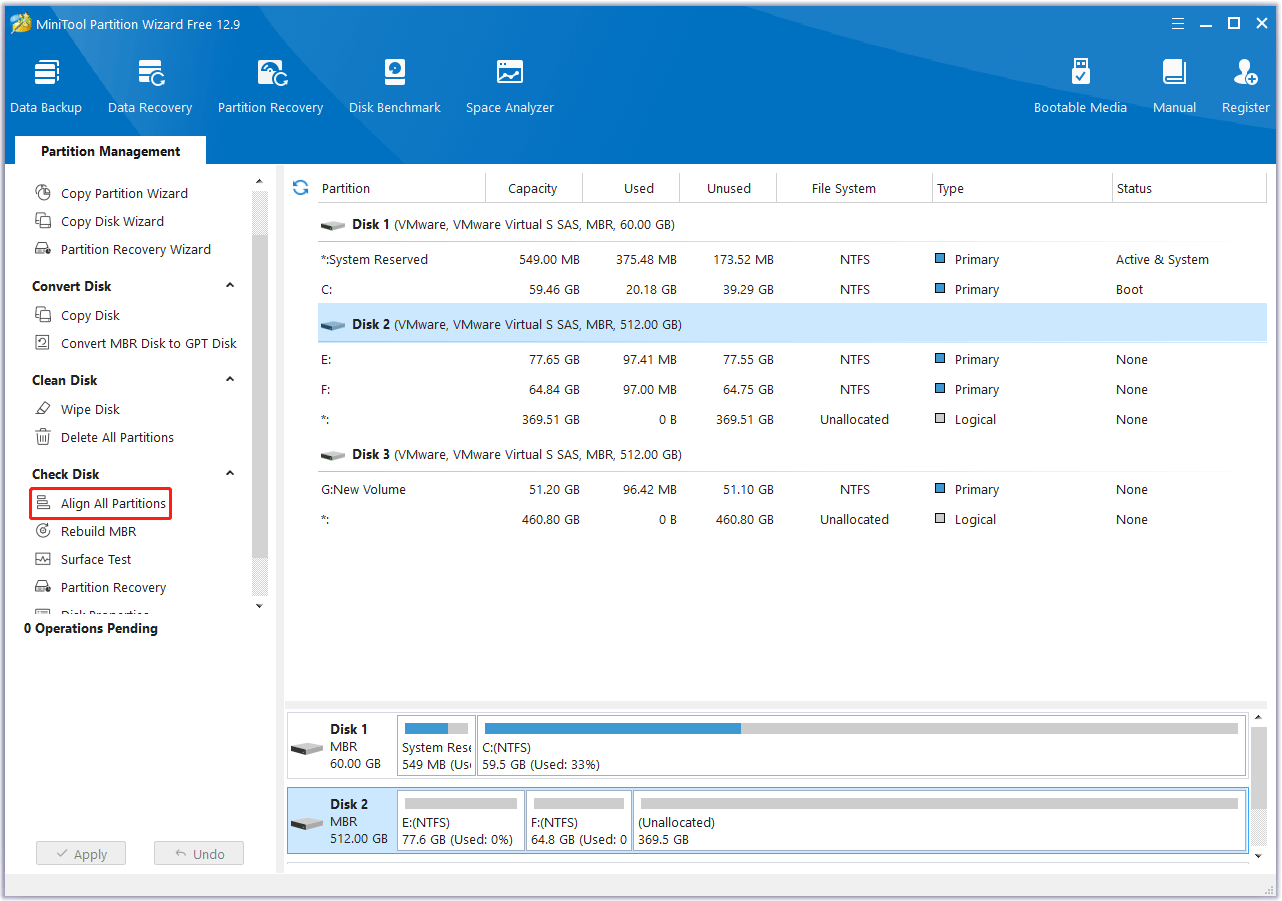Click the Copy Partition Wizard icon
1282x901 pixels.
pyautogui.click(x=43, y=193)
